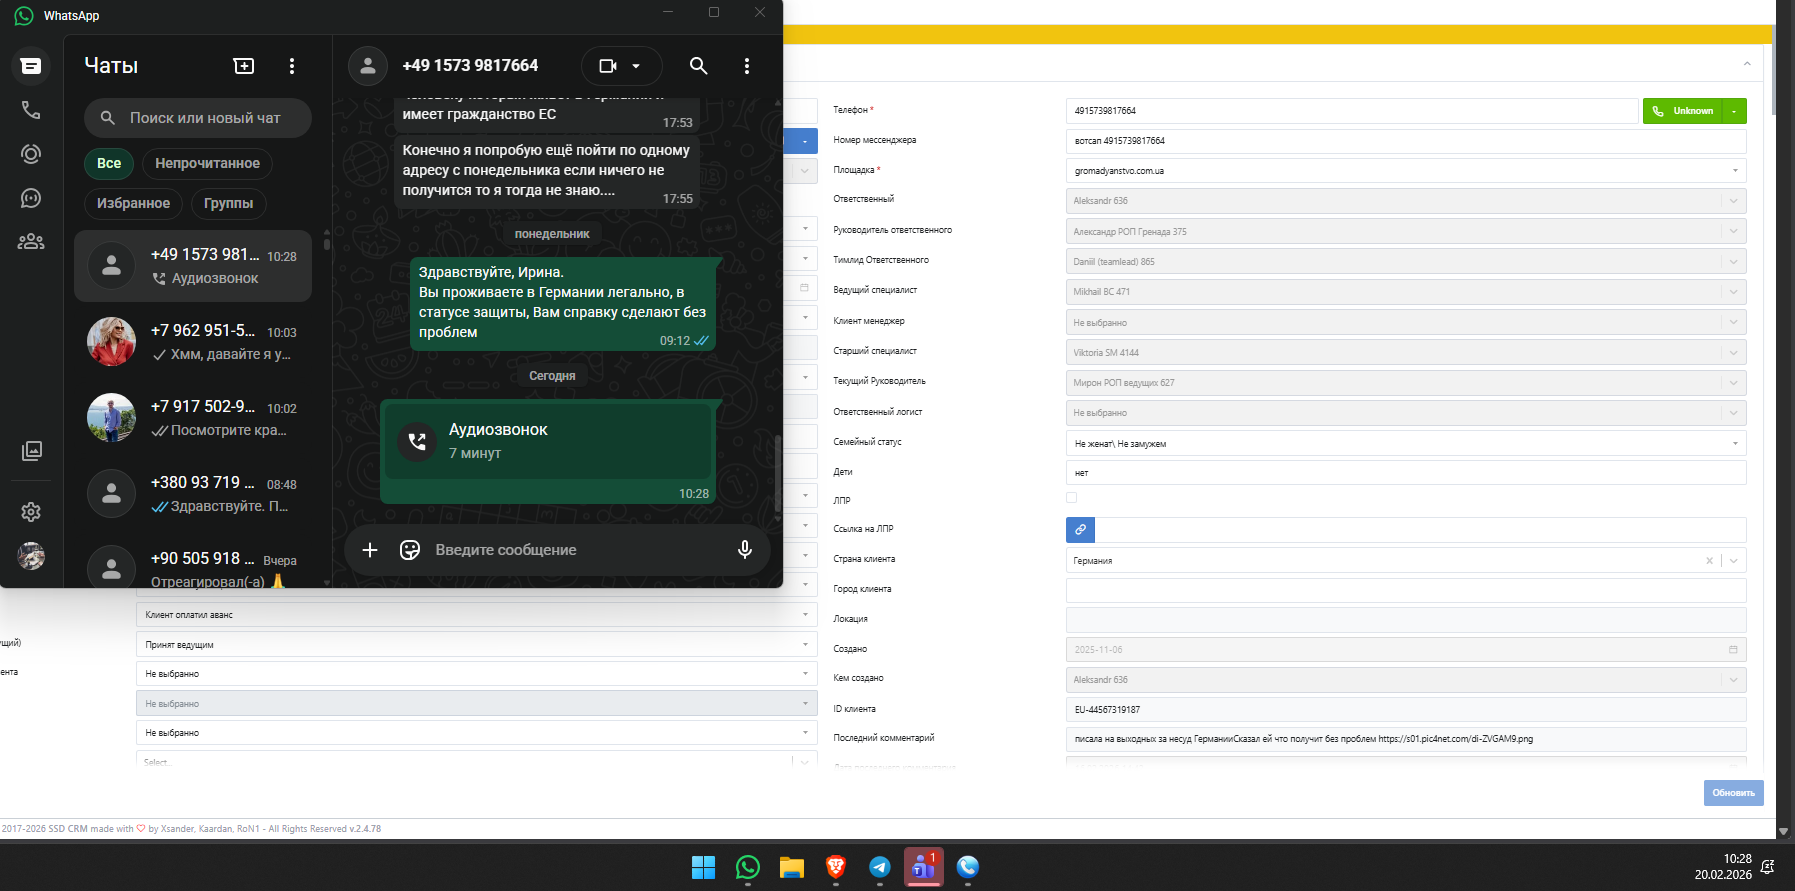Open Microsoft Teams from the taskbar

pyautogui.click(x=924, y=867)
